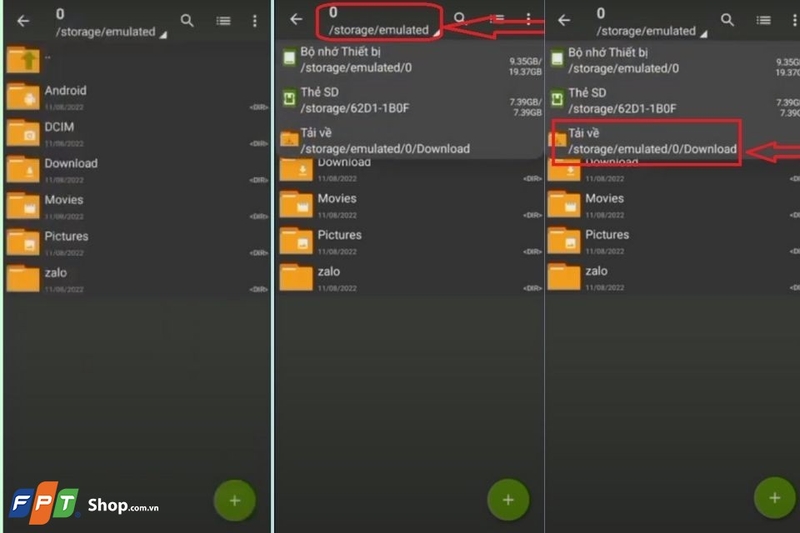
Task: Toggle list view in left panel
Action: 223,21
